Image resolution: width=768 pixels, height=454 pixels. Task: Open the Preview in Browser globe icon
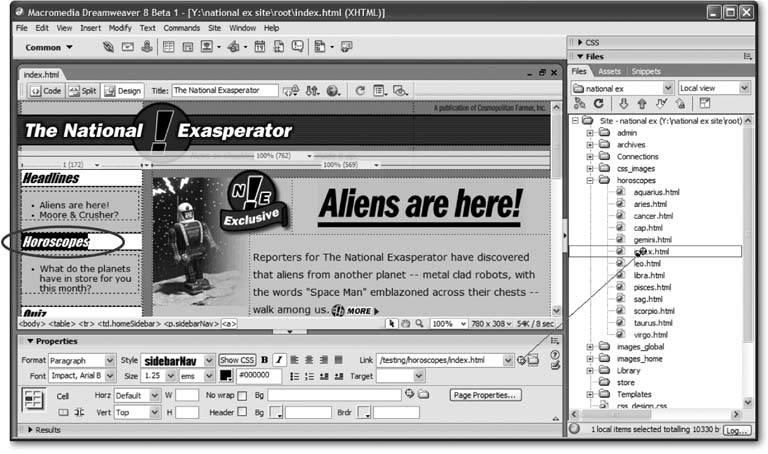tap(333, 91)
